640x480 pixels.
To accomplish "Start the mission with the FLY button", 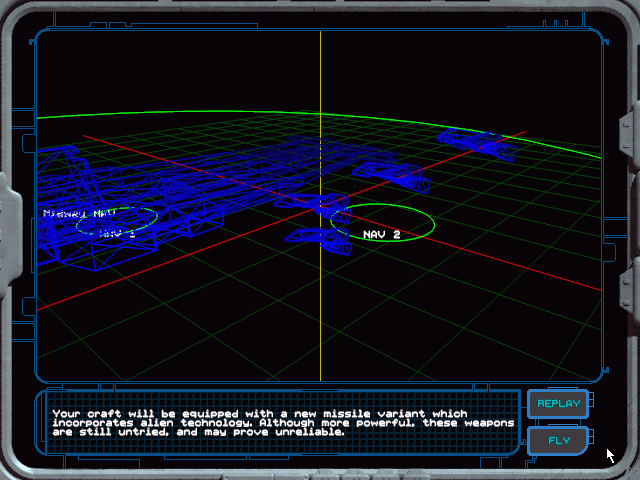I will click(558, 441).
